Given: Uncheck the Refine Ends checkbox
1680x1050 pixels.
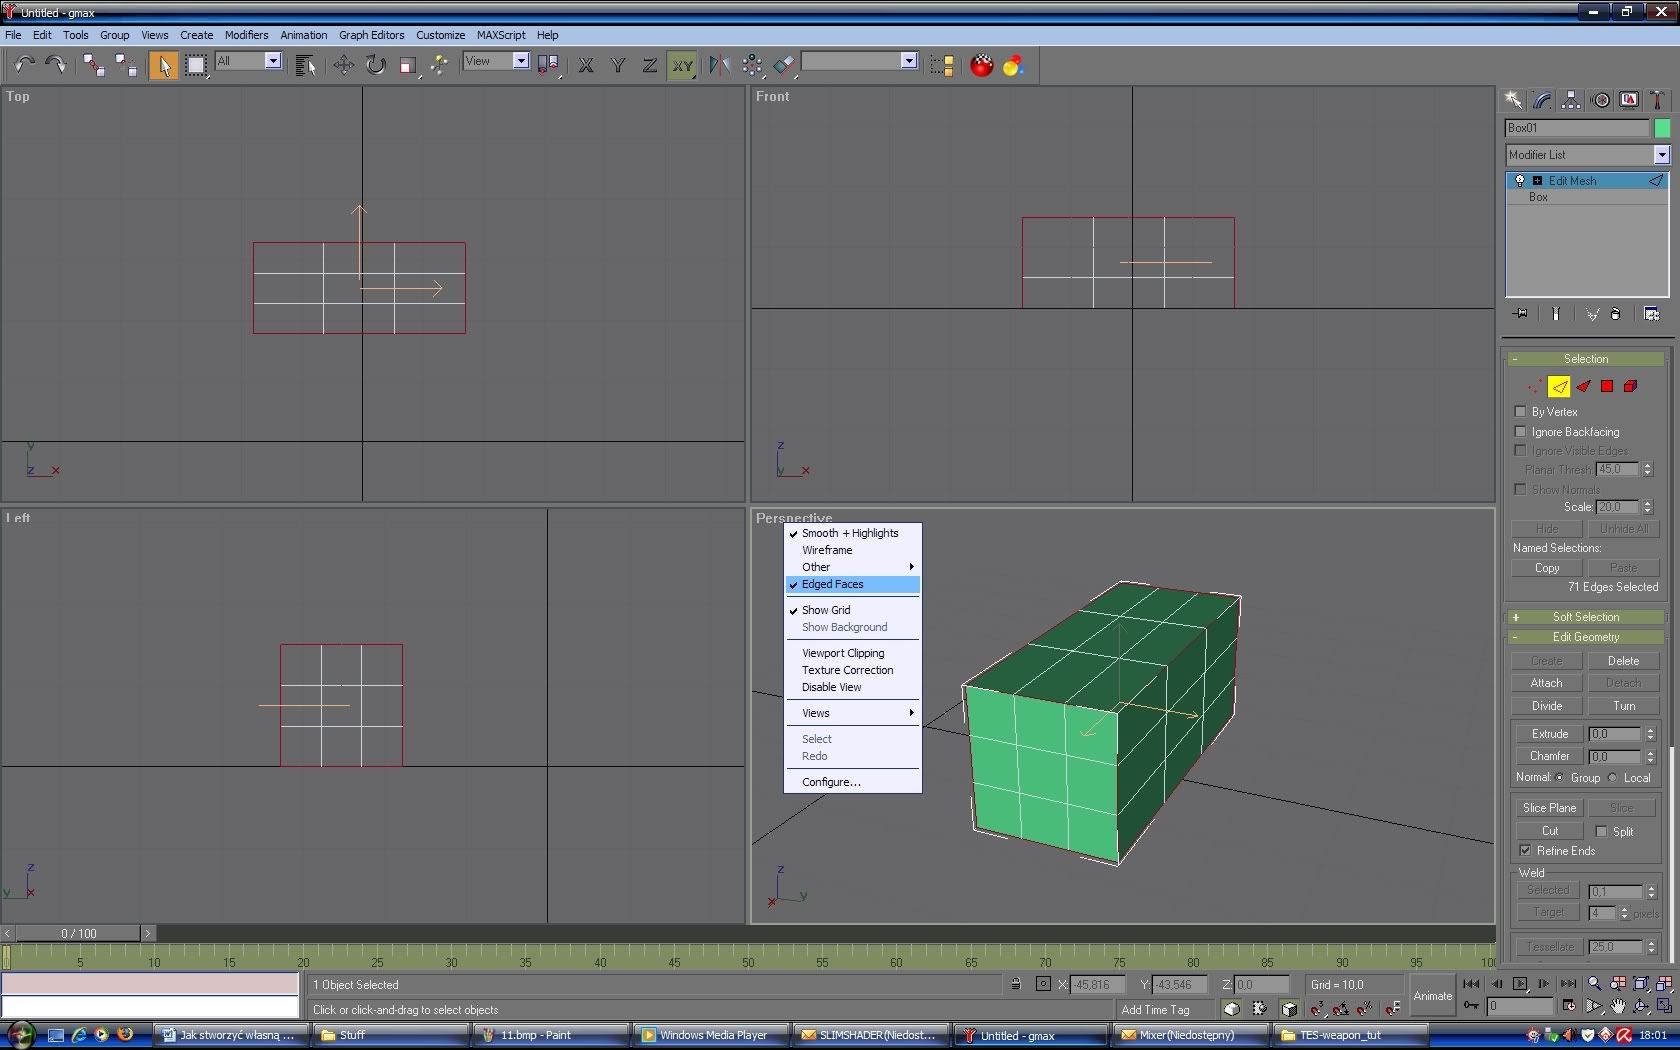Looking at the screenshot, I should tap(1526, 850).
